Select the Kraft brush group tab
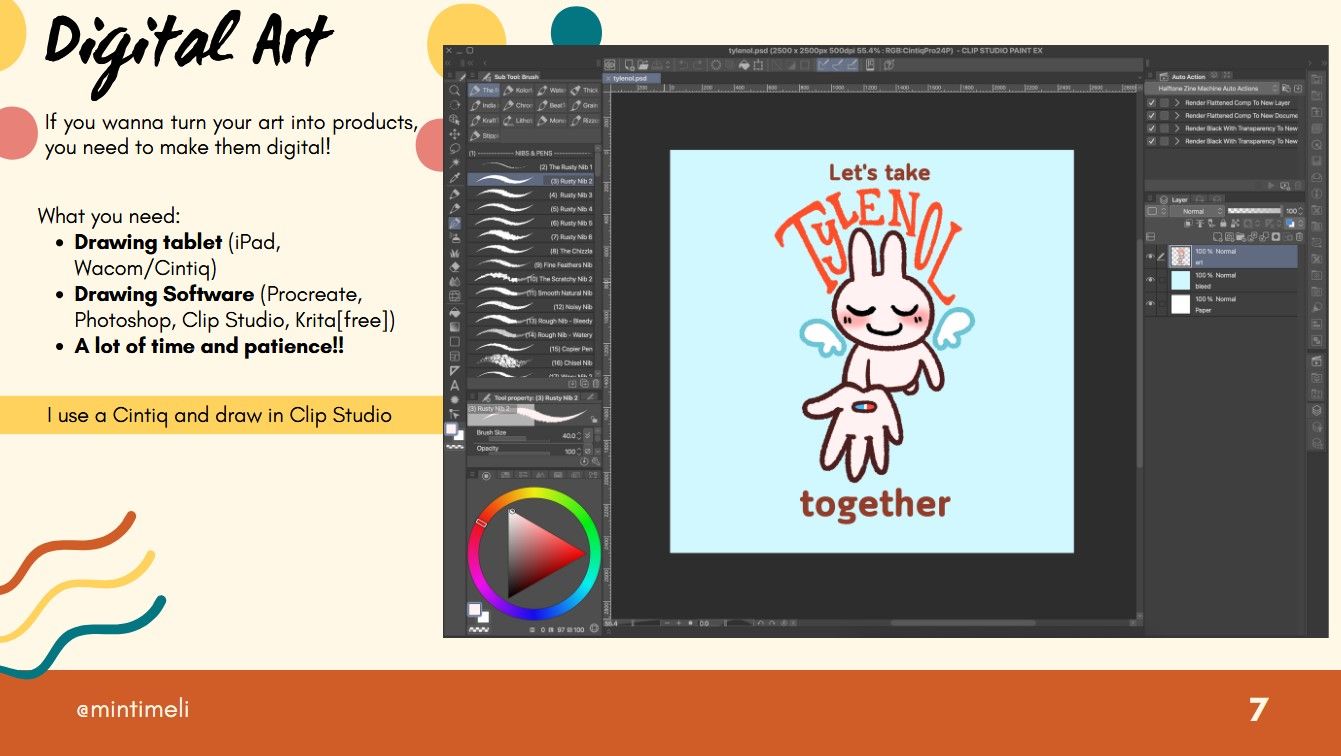 click(485, 120)
